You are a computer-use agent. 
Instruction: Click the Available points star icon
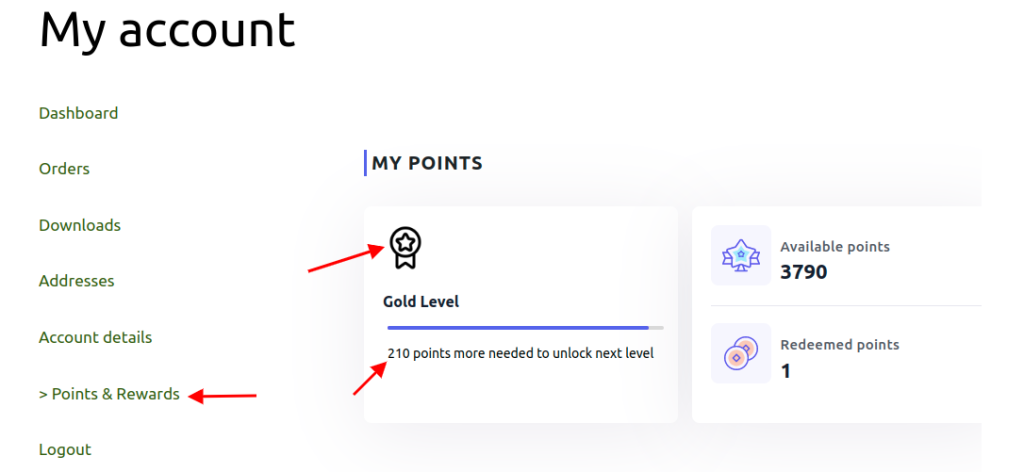[x=741, y=255]
